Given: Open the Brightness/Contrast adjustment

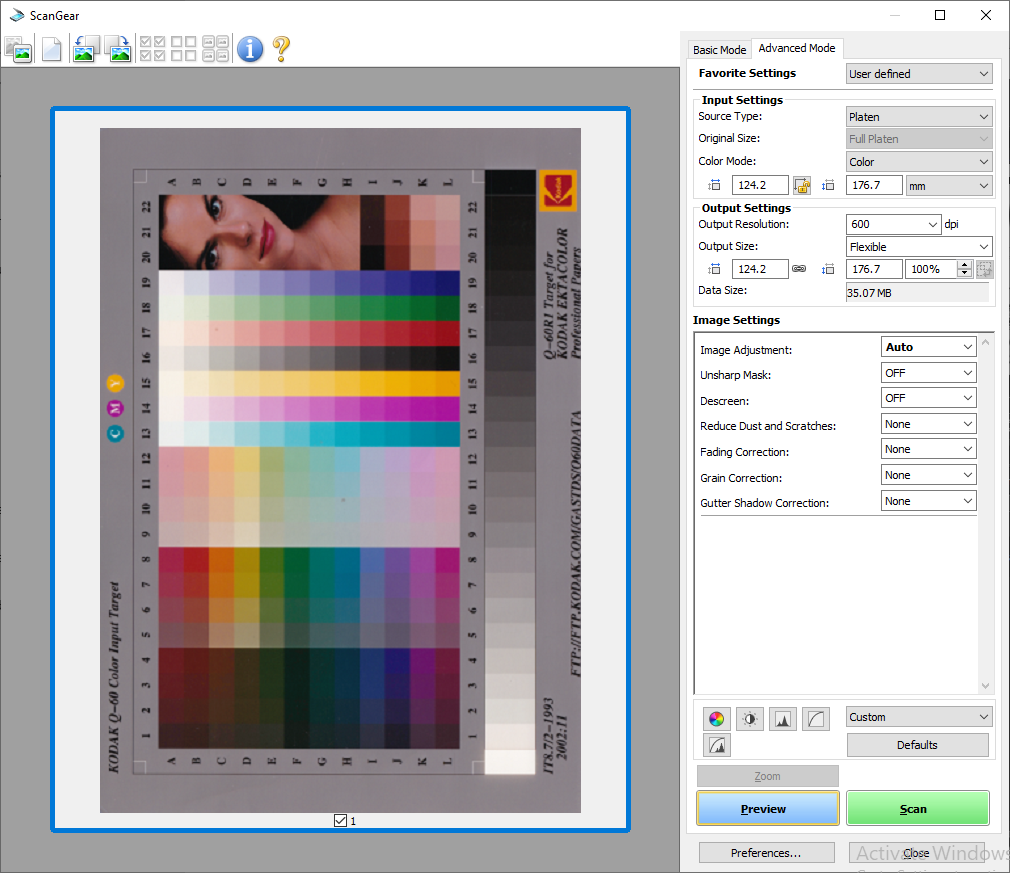Looking at the screenshot, I should [x=750, y=718].
